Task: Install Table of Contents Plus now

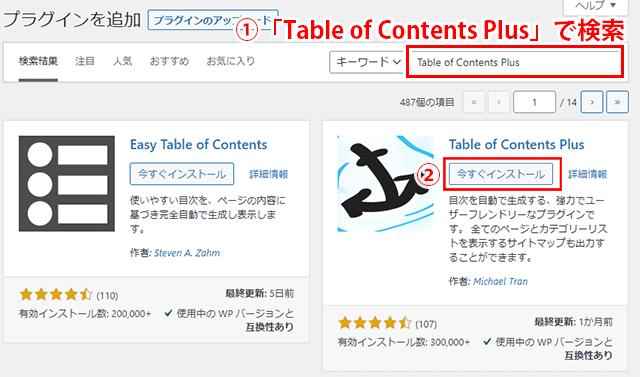Action: tap(501, 174)
